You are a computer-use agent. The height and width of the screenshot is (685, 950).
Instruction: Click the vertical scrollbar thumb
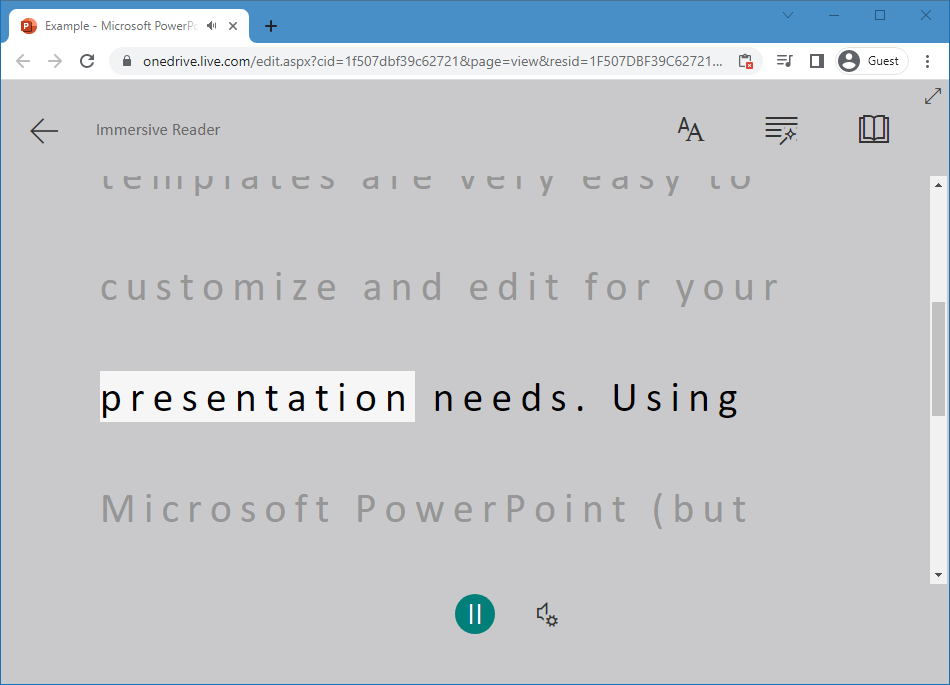[x=938, y=358]
